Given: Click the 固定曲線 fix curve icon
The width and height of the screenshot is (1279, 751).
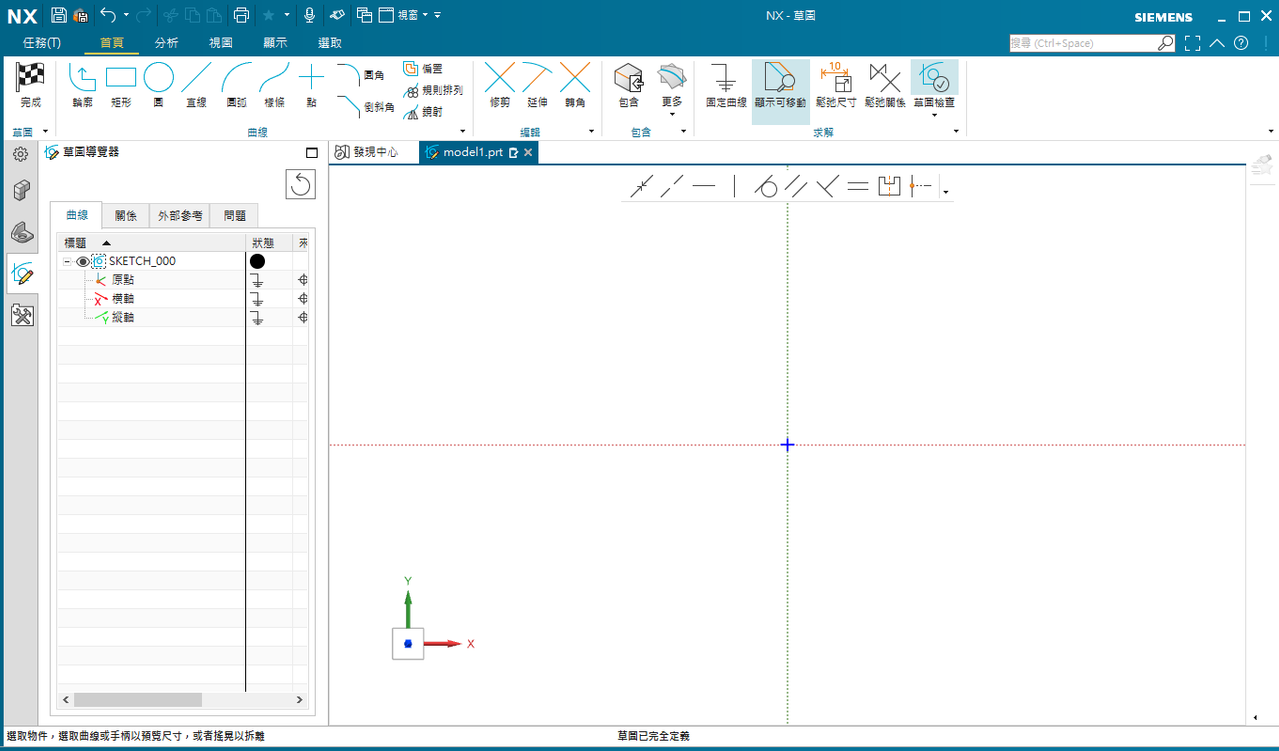Looking at the screenshot, I should pos(725,85).
